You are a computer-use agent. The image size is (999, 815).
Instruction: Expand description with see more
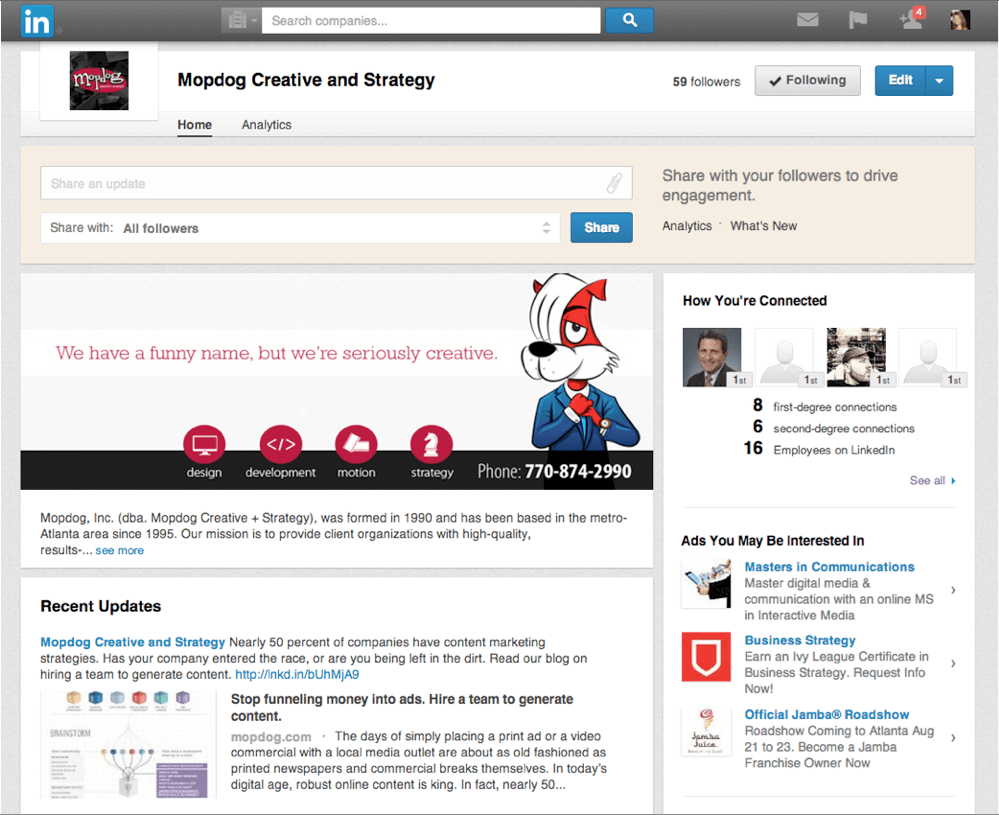pos(120,551)
